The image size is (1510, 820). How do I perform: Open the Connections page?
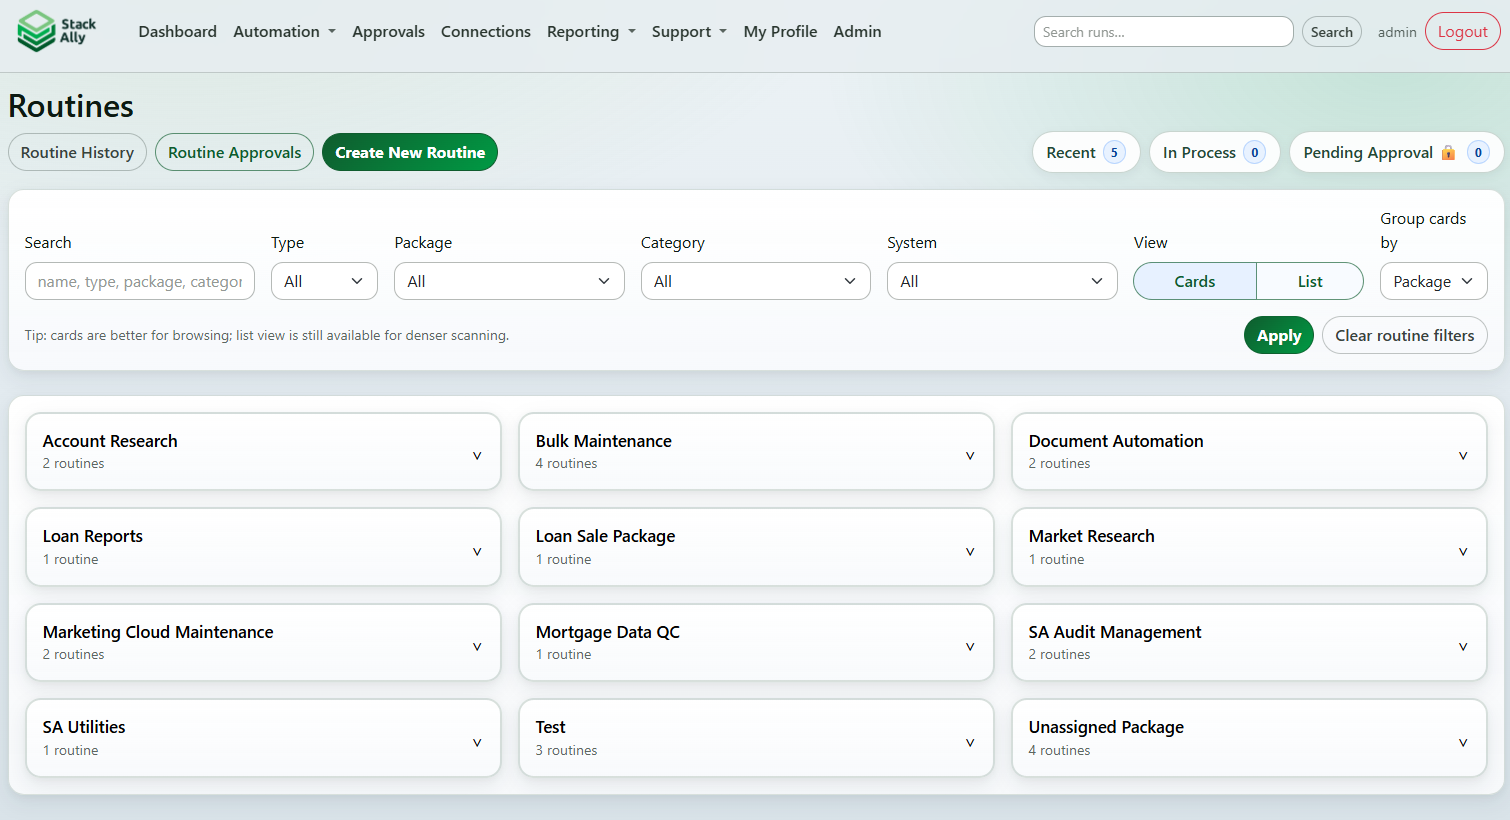tap(486, 31)
